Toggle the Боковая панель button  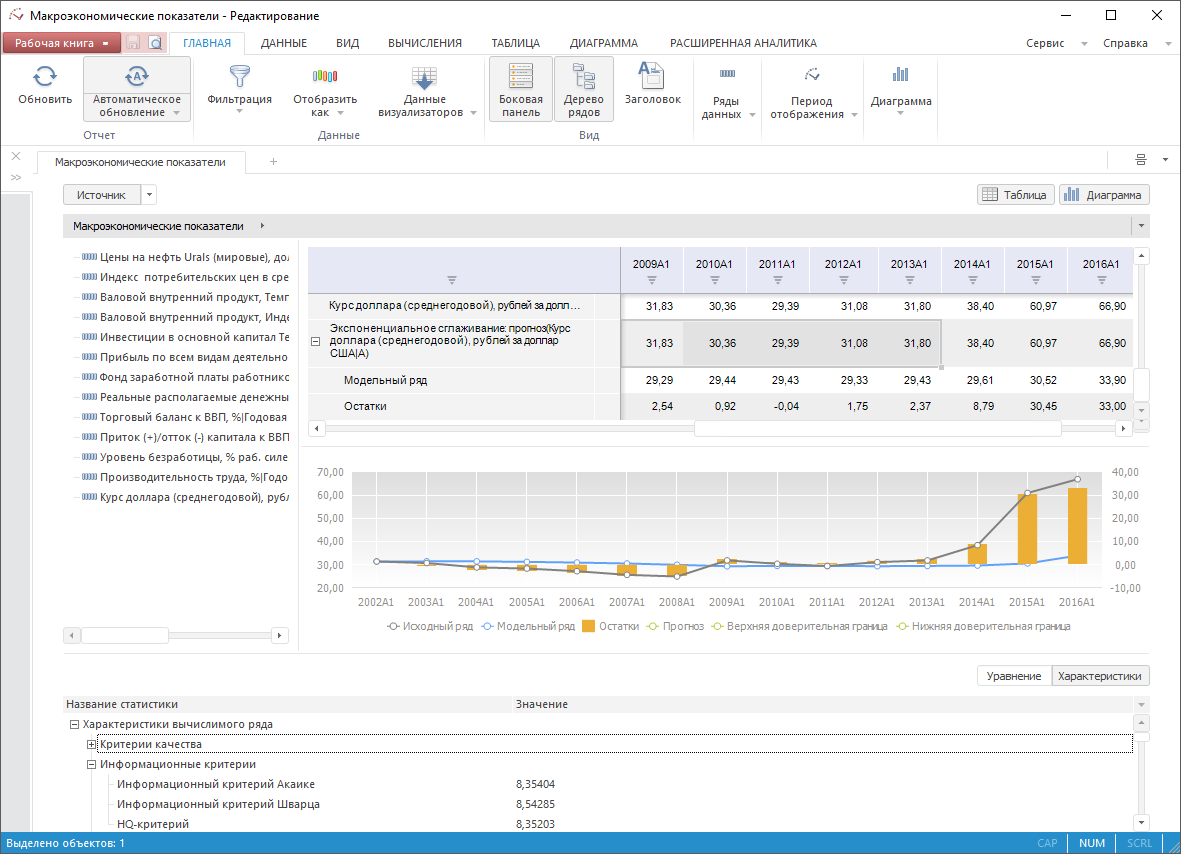click(521, 88)
